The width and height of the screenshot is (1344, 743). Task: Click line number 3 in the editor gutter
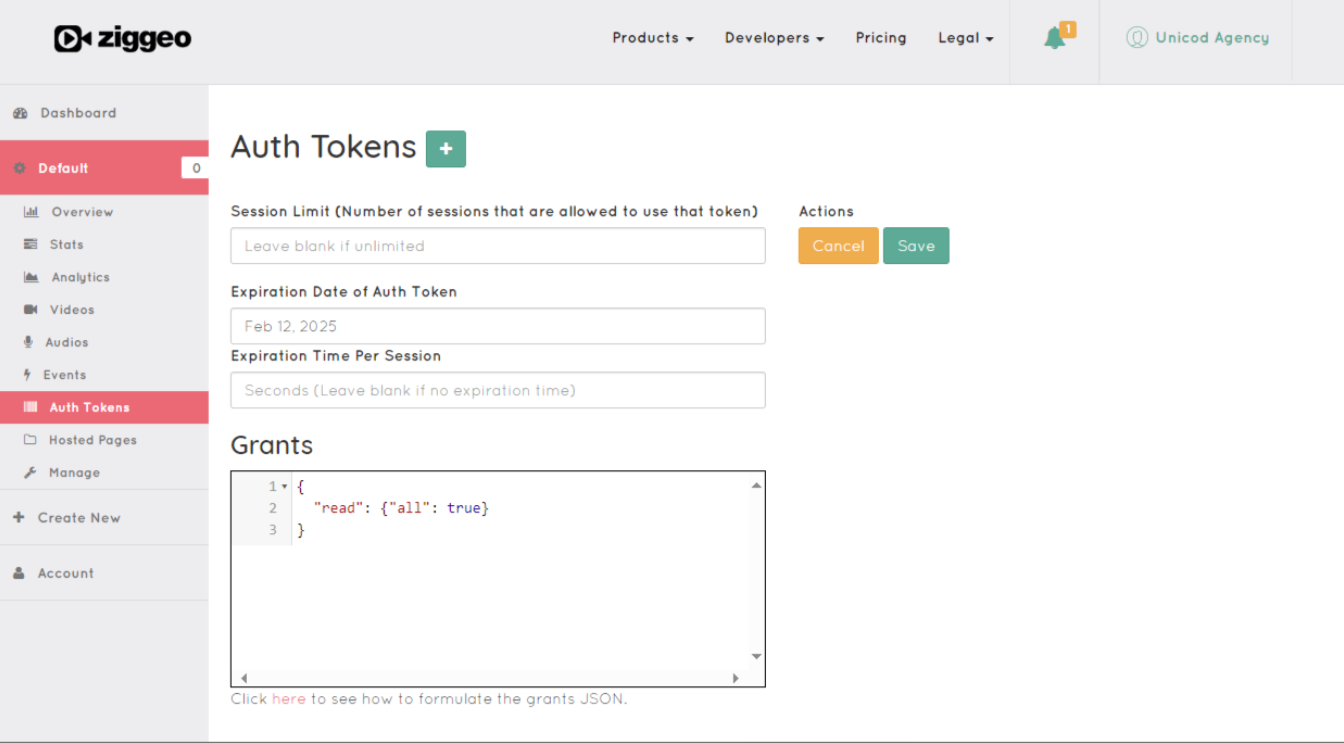point(273,530)
